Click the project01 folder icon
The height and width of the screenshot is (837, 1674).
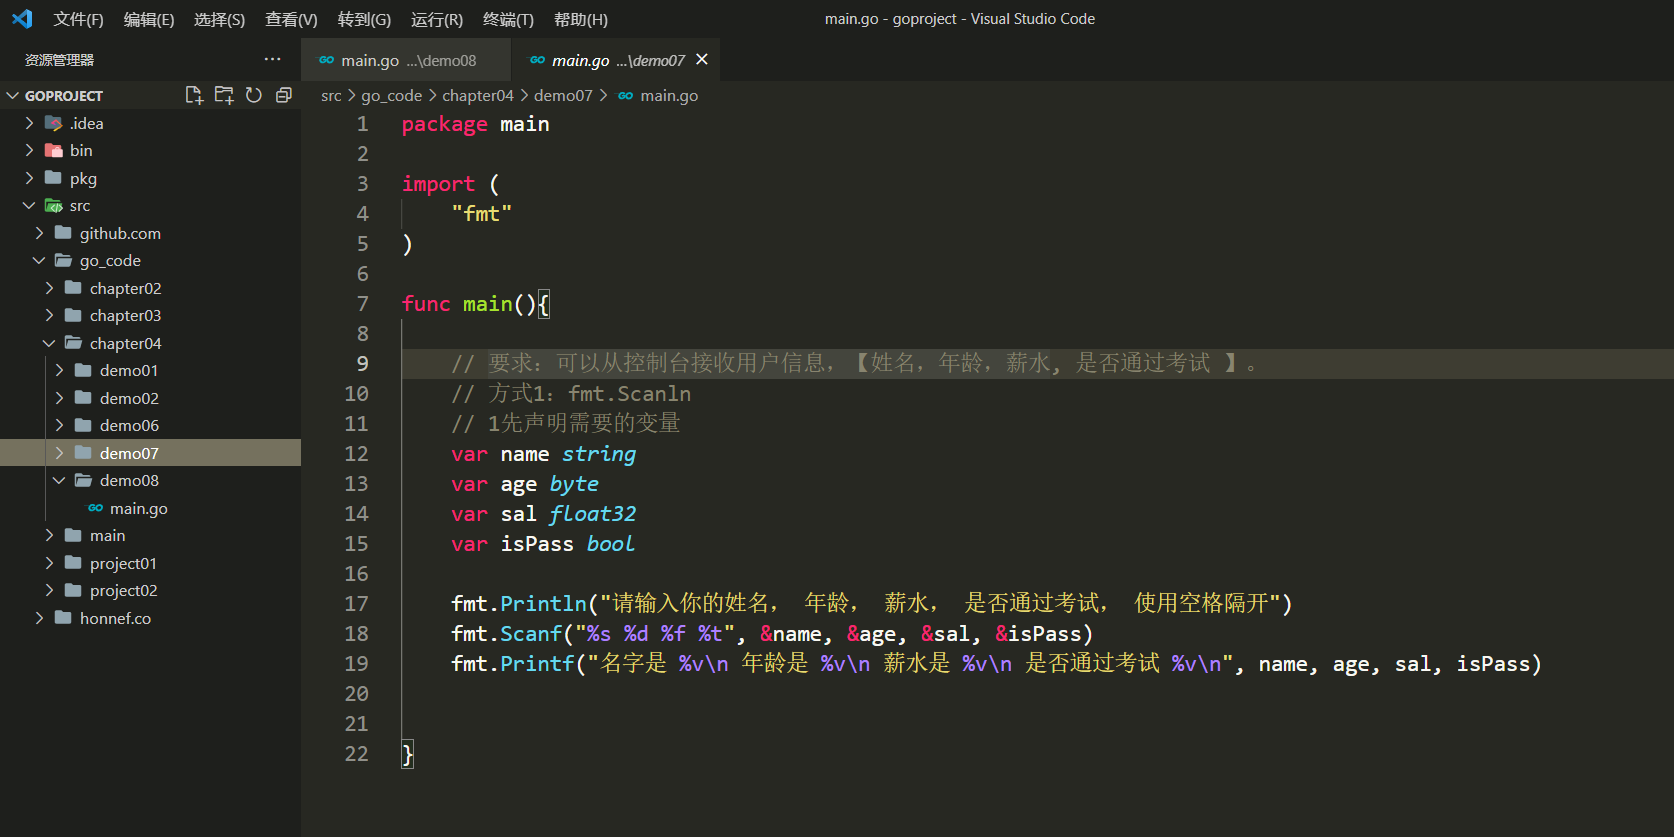coord(74,563)
